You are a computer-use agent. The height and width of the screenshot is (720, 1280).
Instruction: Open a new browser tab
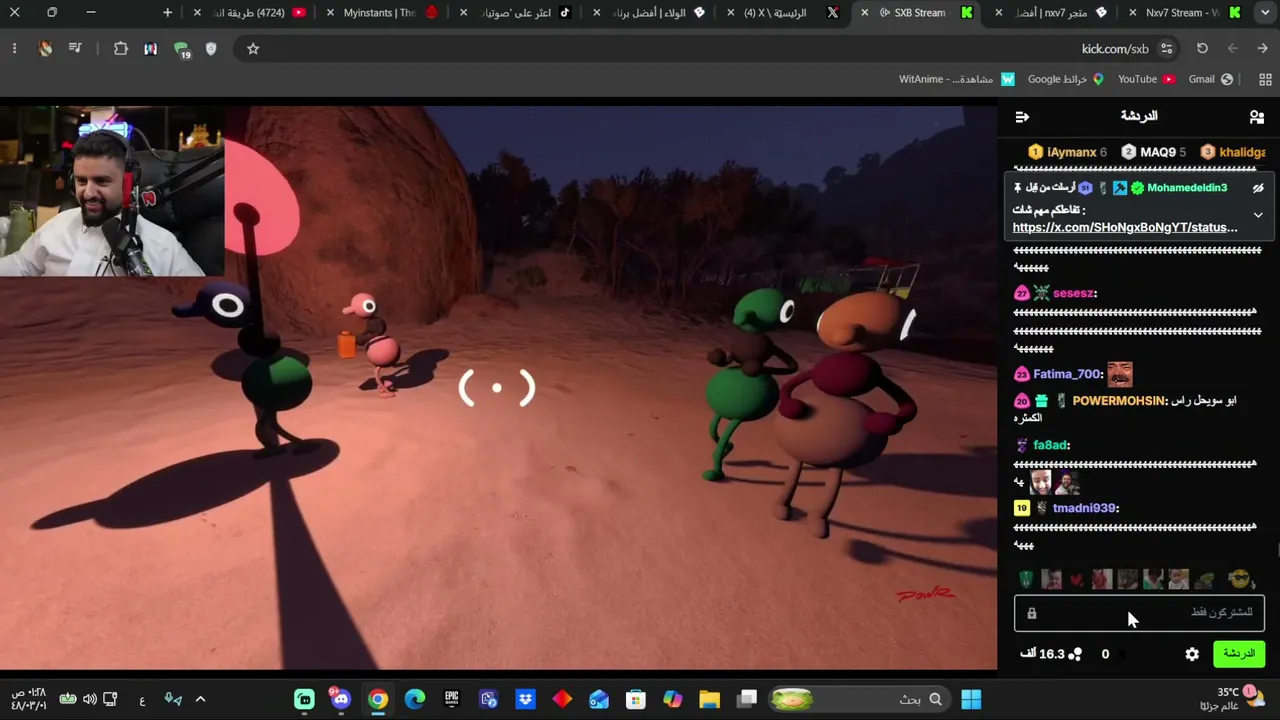(167, 13)
